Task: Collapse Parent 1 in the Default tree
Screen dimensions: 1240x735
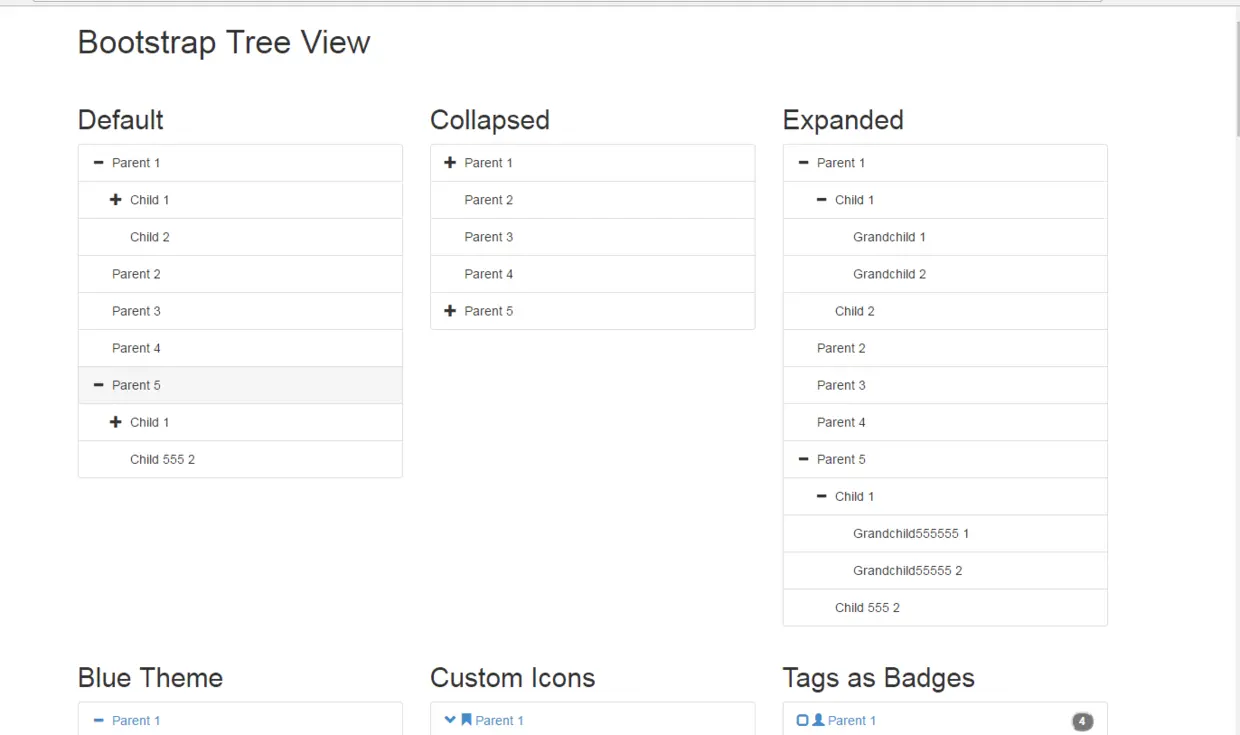Action: [98, 163]
